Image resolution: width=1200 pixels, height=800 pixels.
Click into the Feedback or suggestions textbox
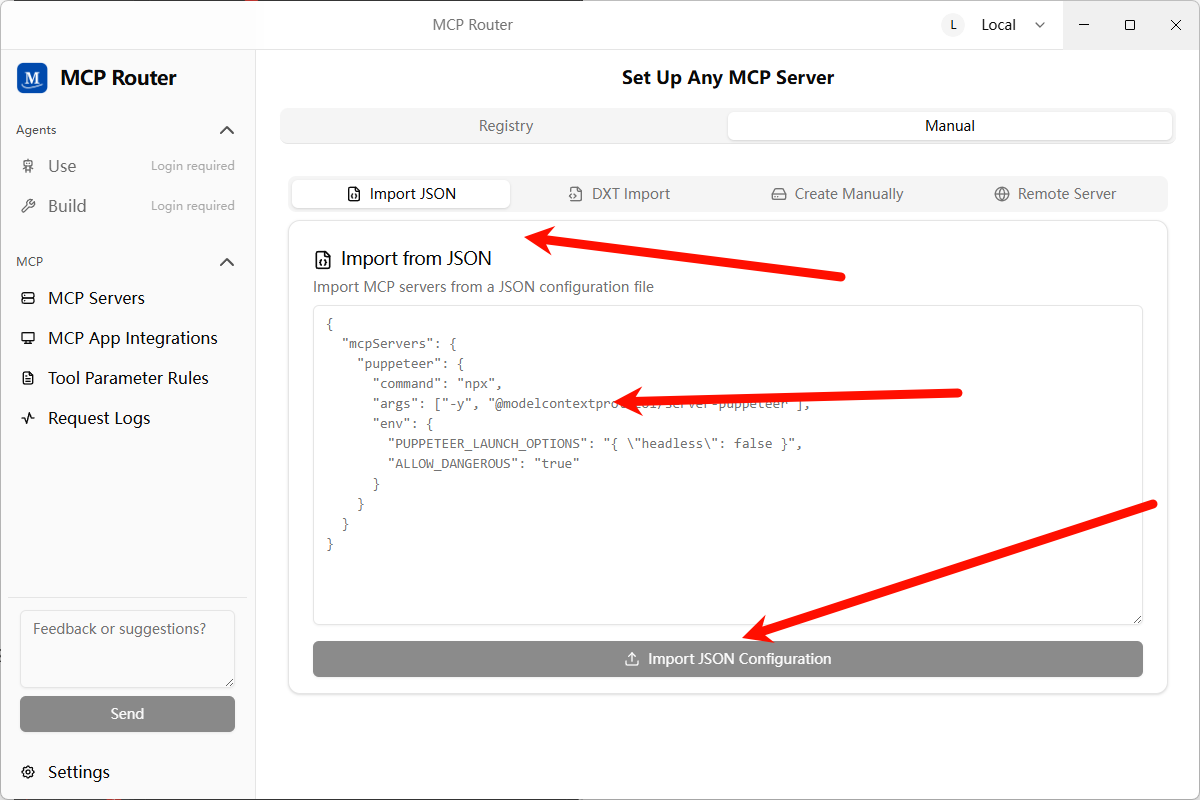pyautogui.click(x=127, y=648)
